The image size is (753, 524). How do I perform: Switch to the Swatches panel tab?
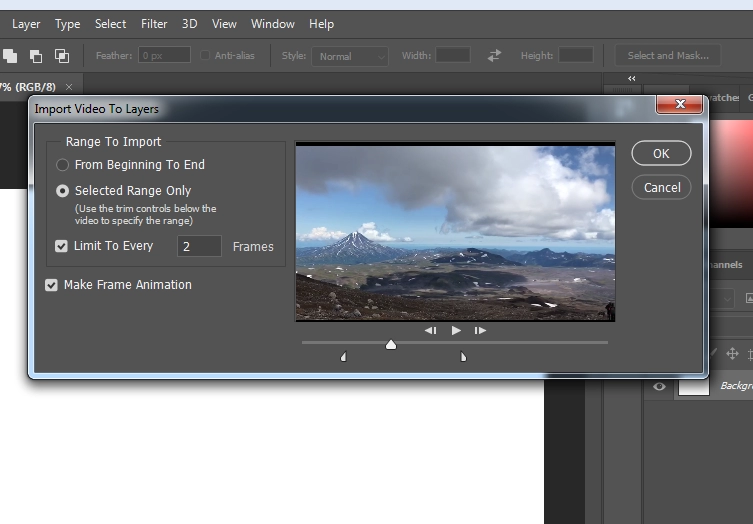(723, 97)
